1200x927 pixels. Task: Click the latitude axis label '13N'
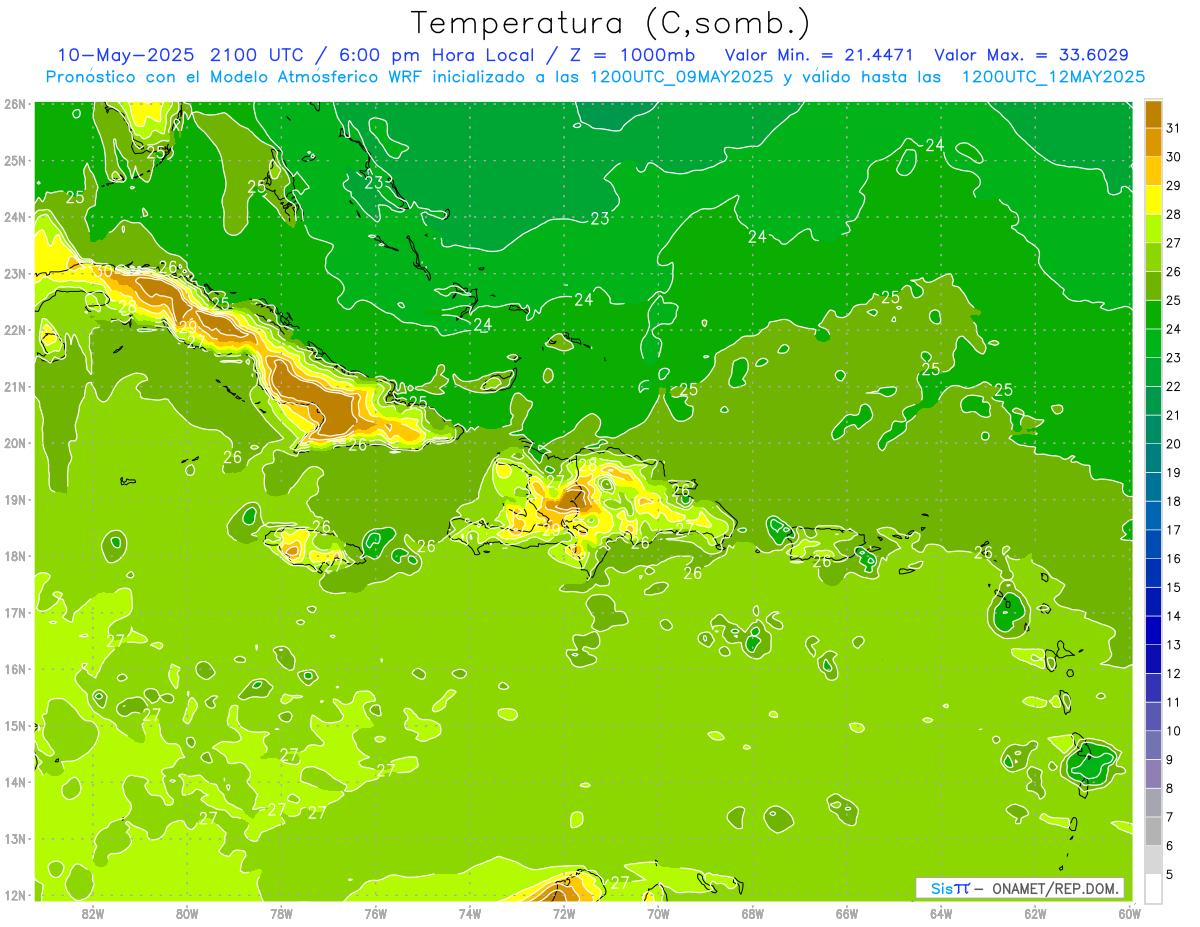[15, 838]
